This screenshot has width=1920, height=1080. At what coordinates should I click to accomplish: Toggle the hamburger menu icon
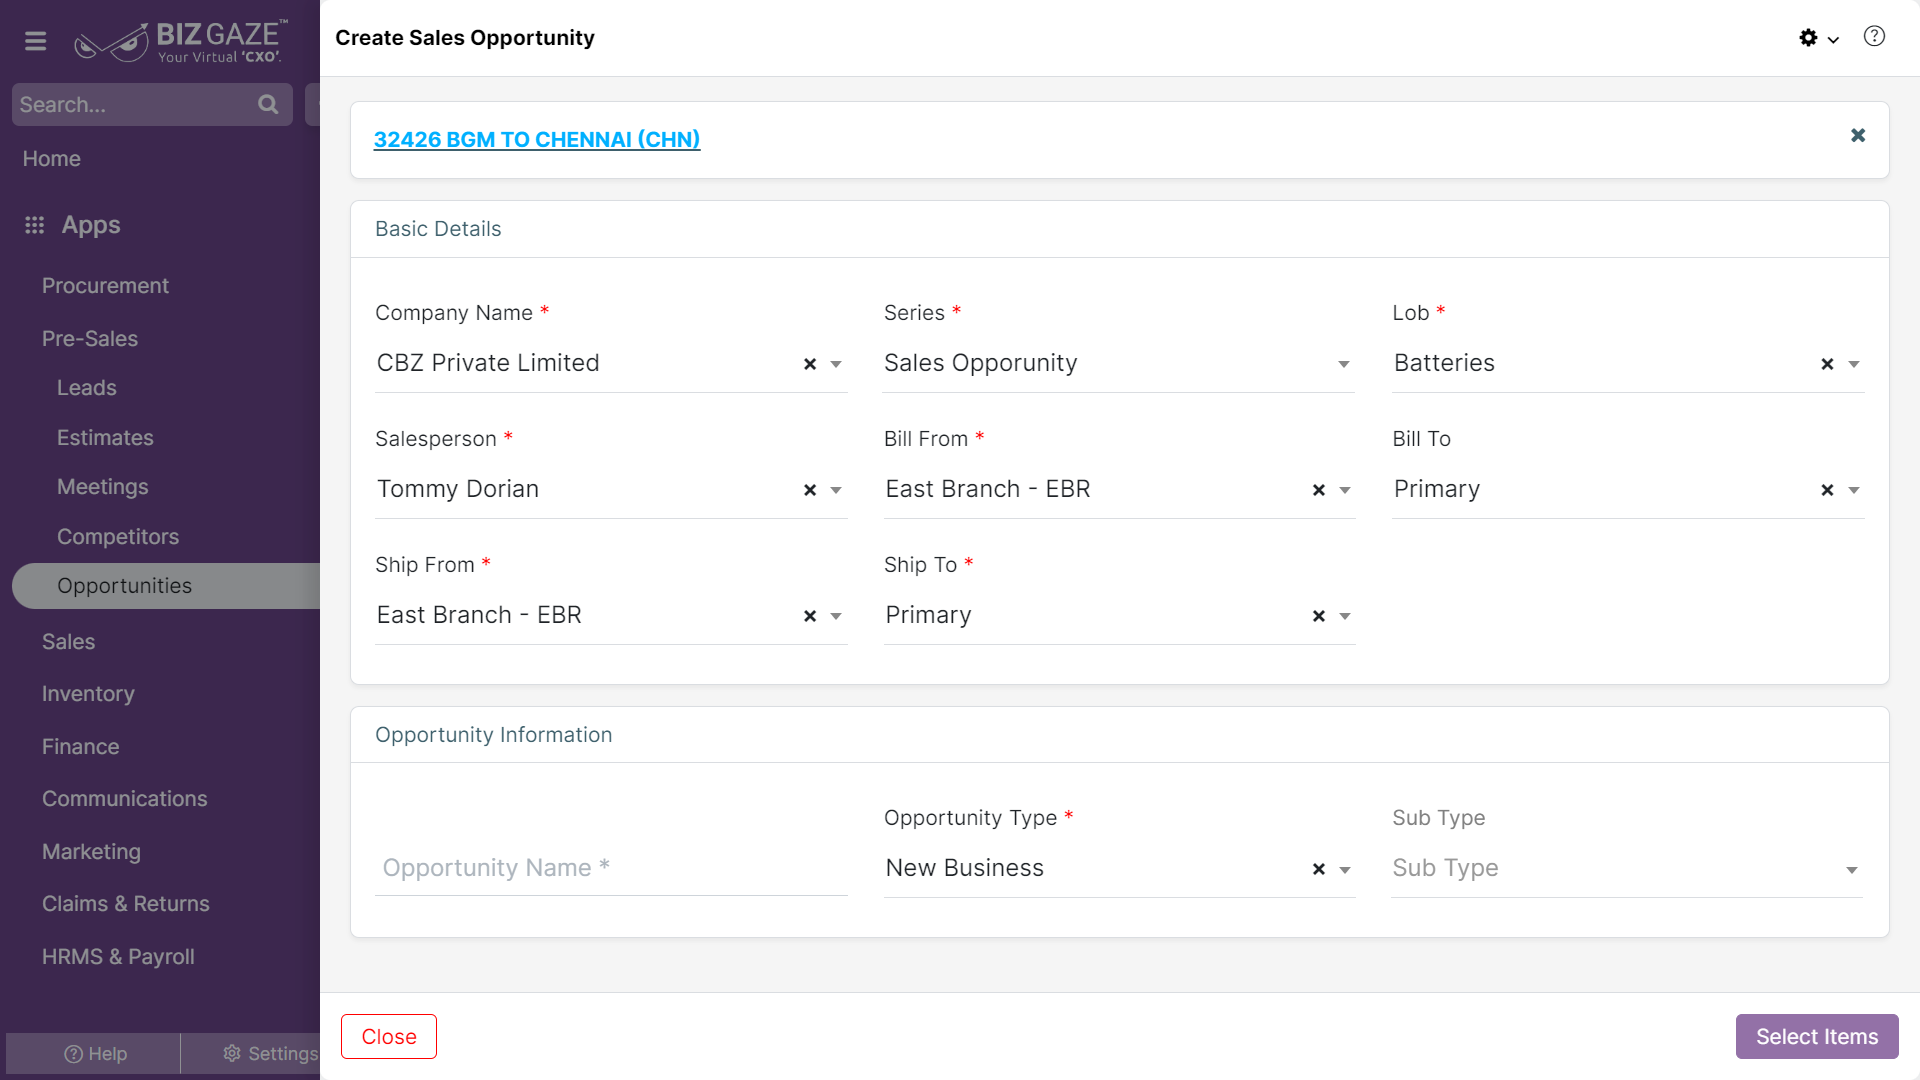36,41
